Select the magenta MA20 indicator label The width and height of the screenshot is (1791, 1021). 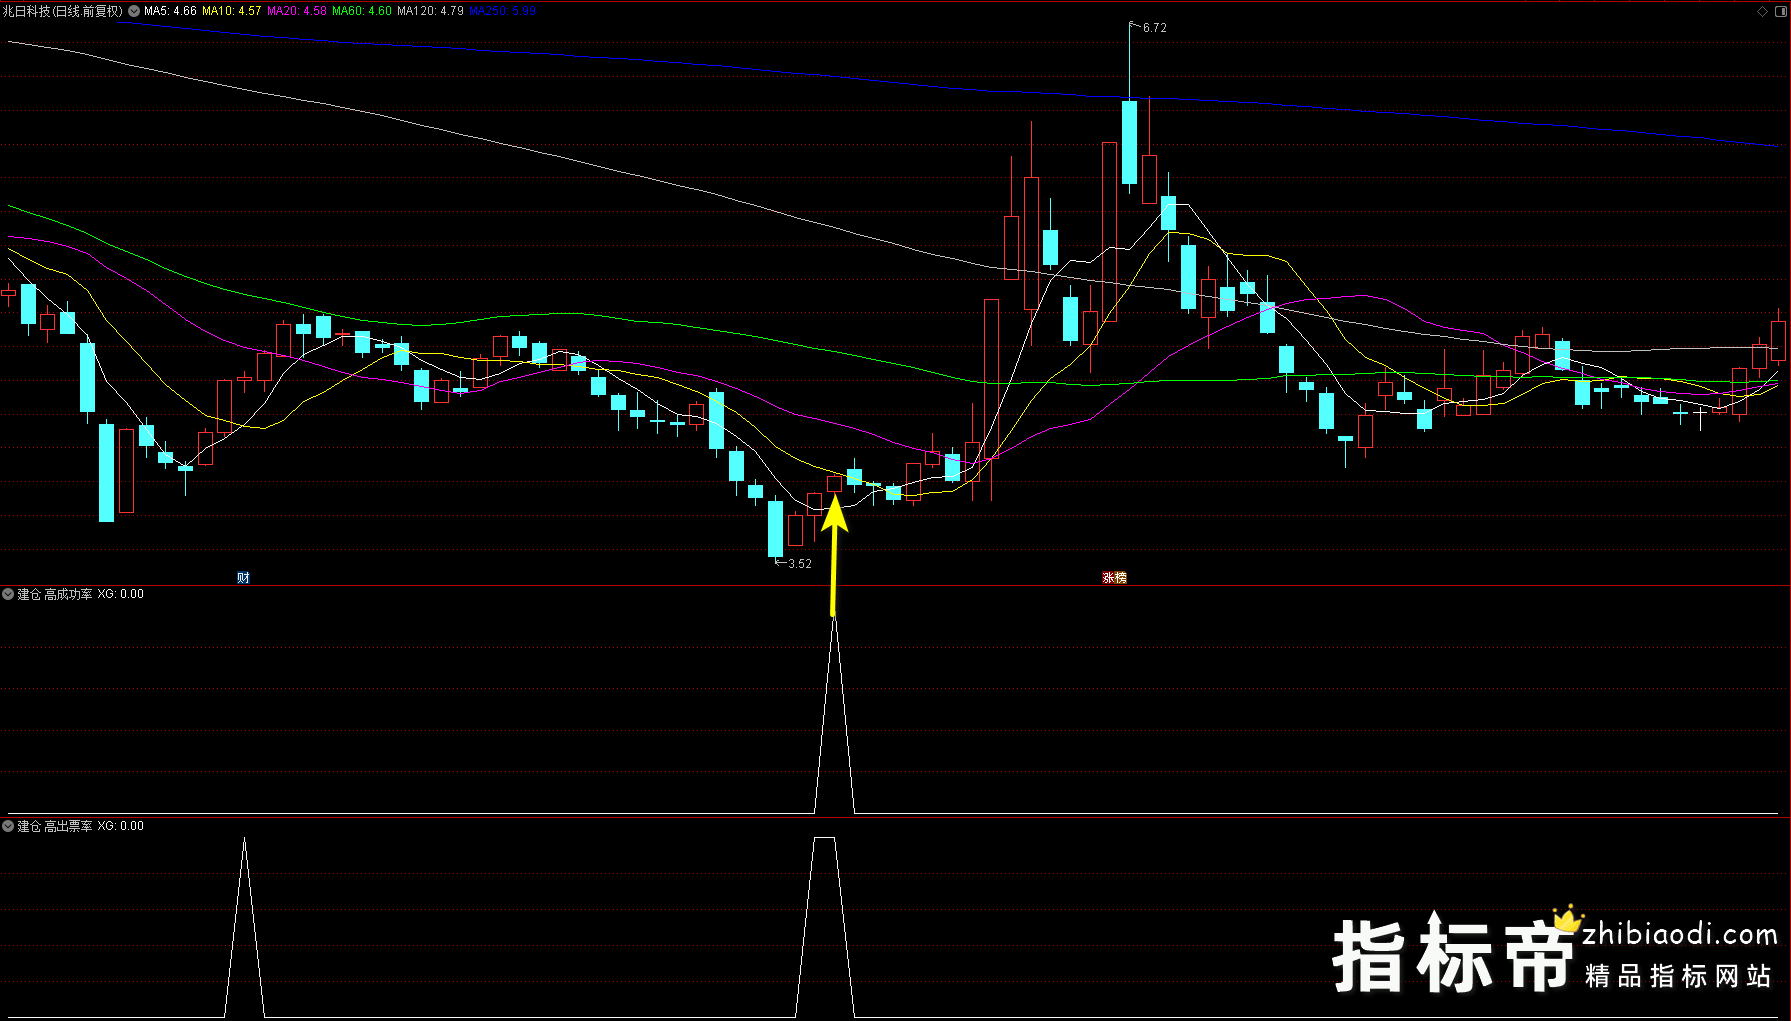tap(296, 11)
